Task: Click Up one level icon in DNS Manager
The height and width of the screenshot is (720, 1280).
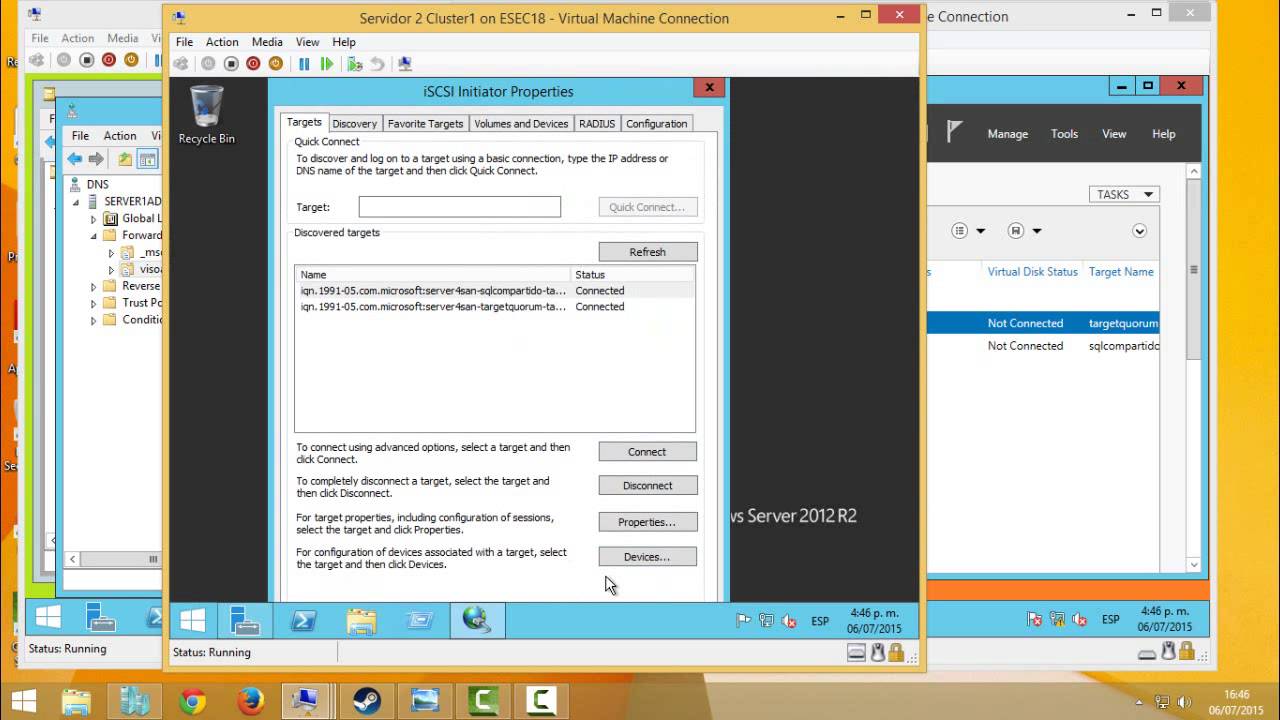Action: click(125, 159)
